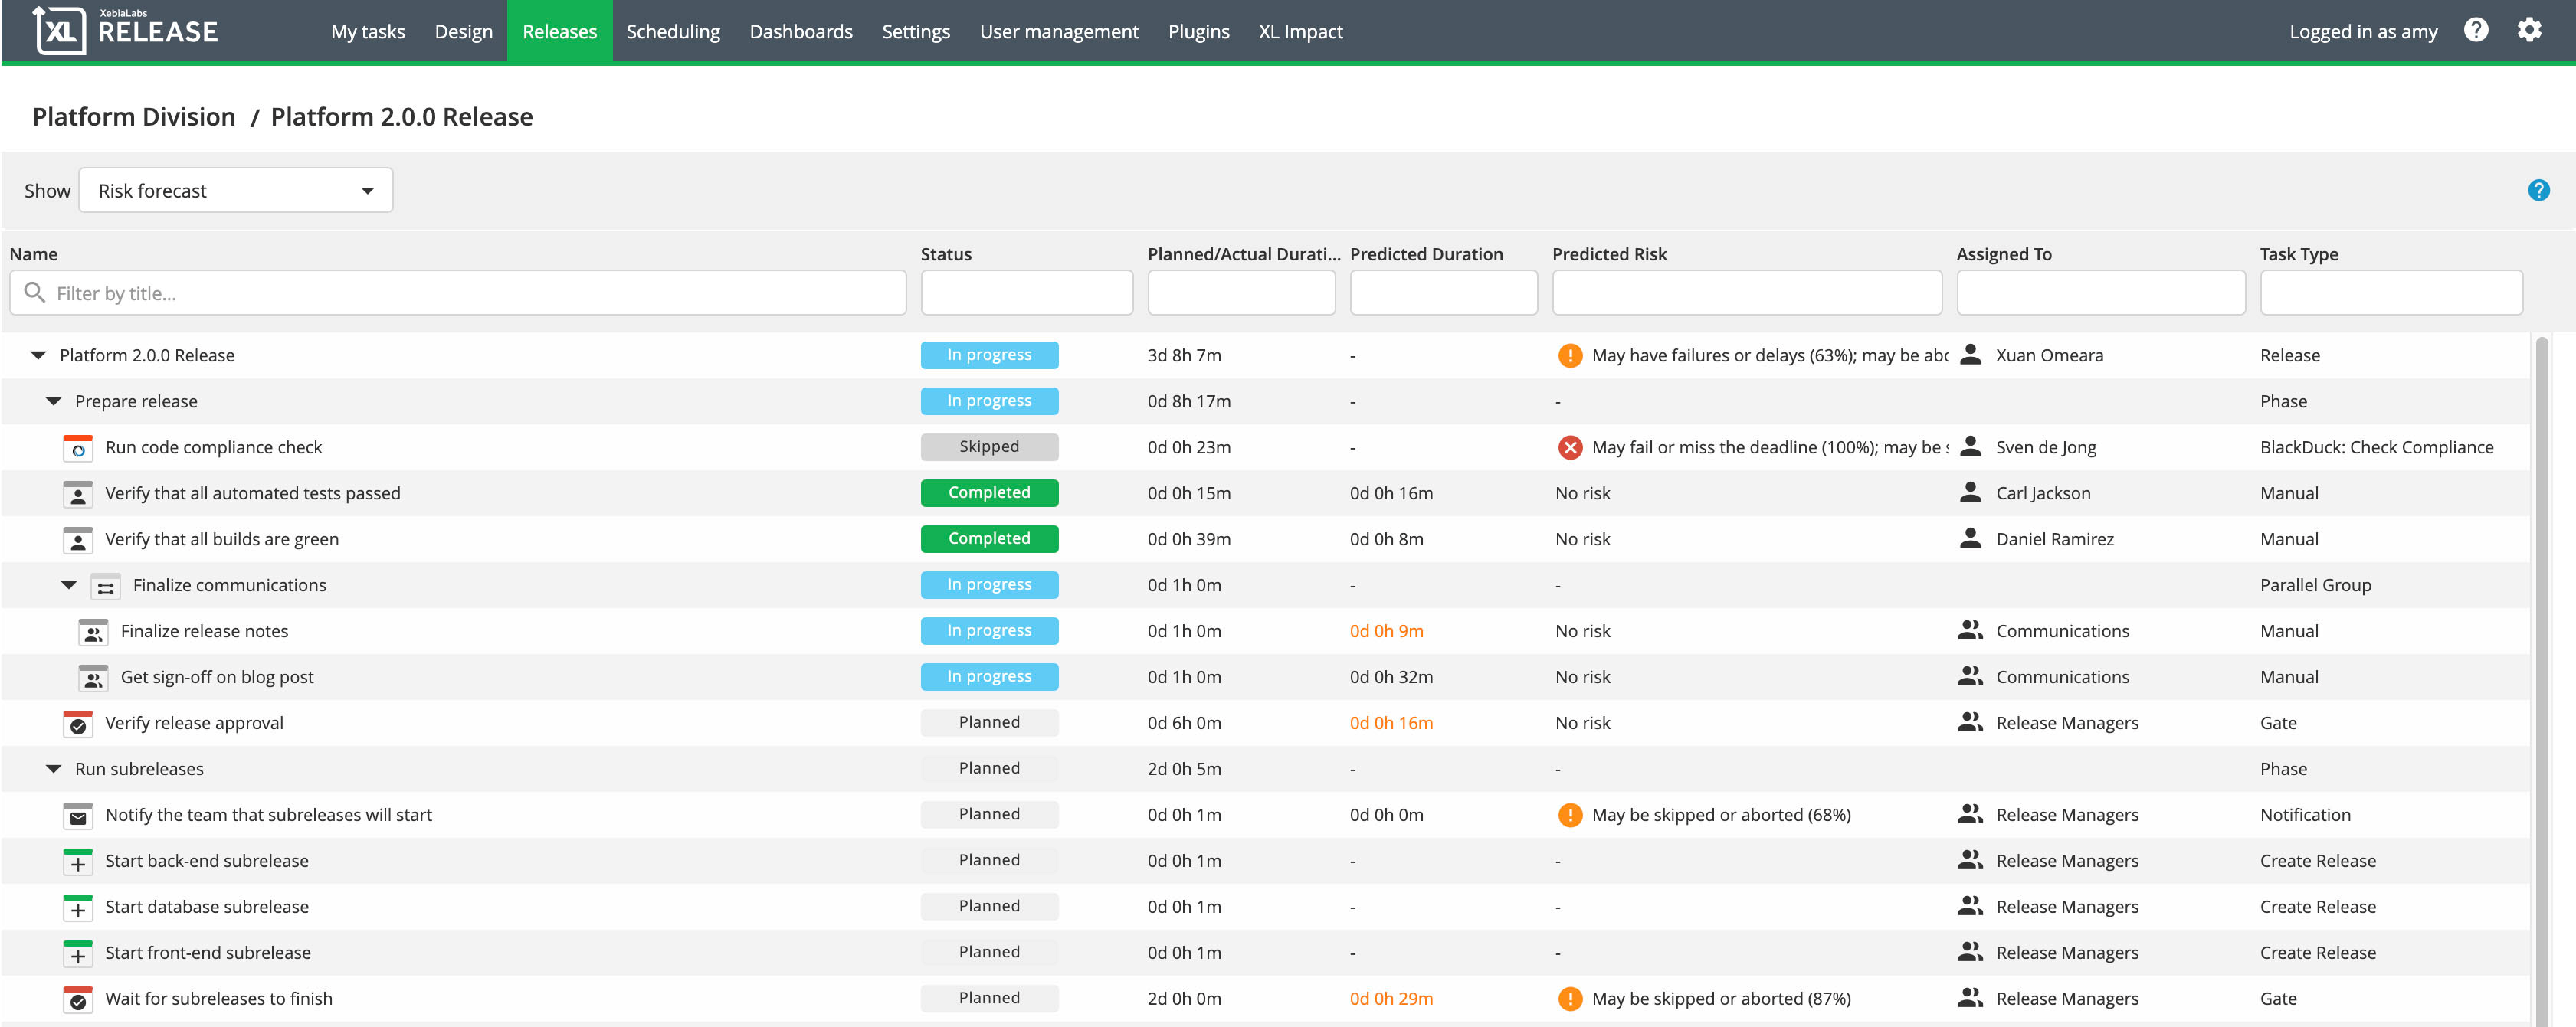Screen dimensions: 2576x1027
Task: Click the parallel group icon for Finalize communications
Action: pos(105,586)
